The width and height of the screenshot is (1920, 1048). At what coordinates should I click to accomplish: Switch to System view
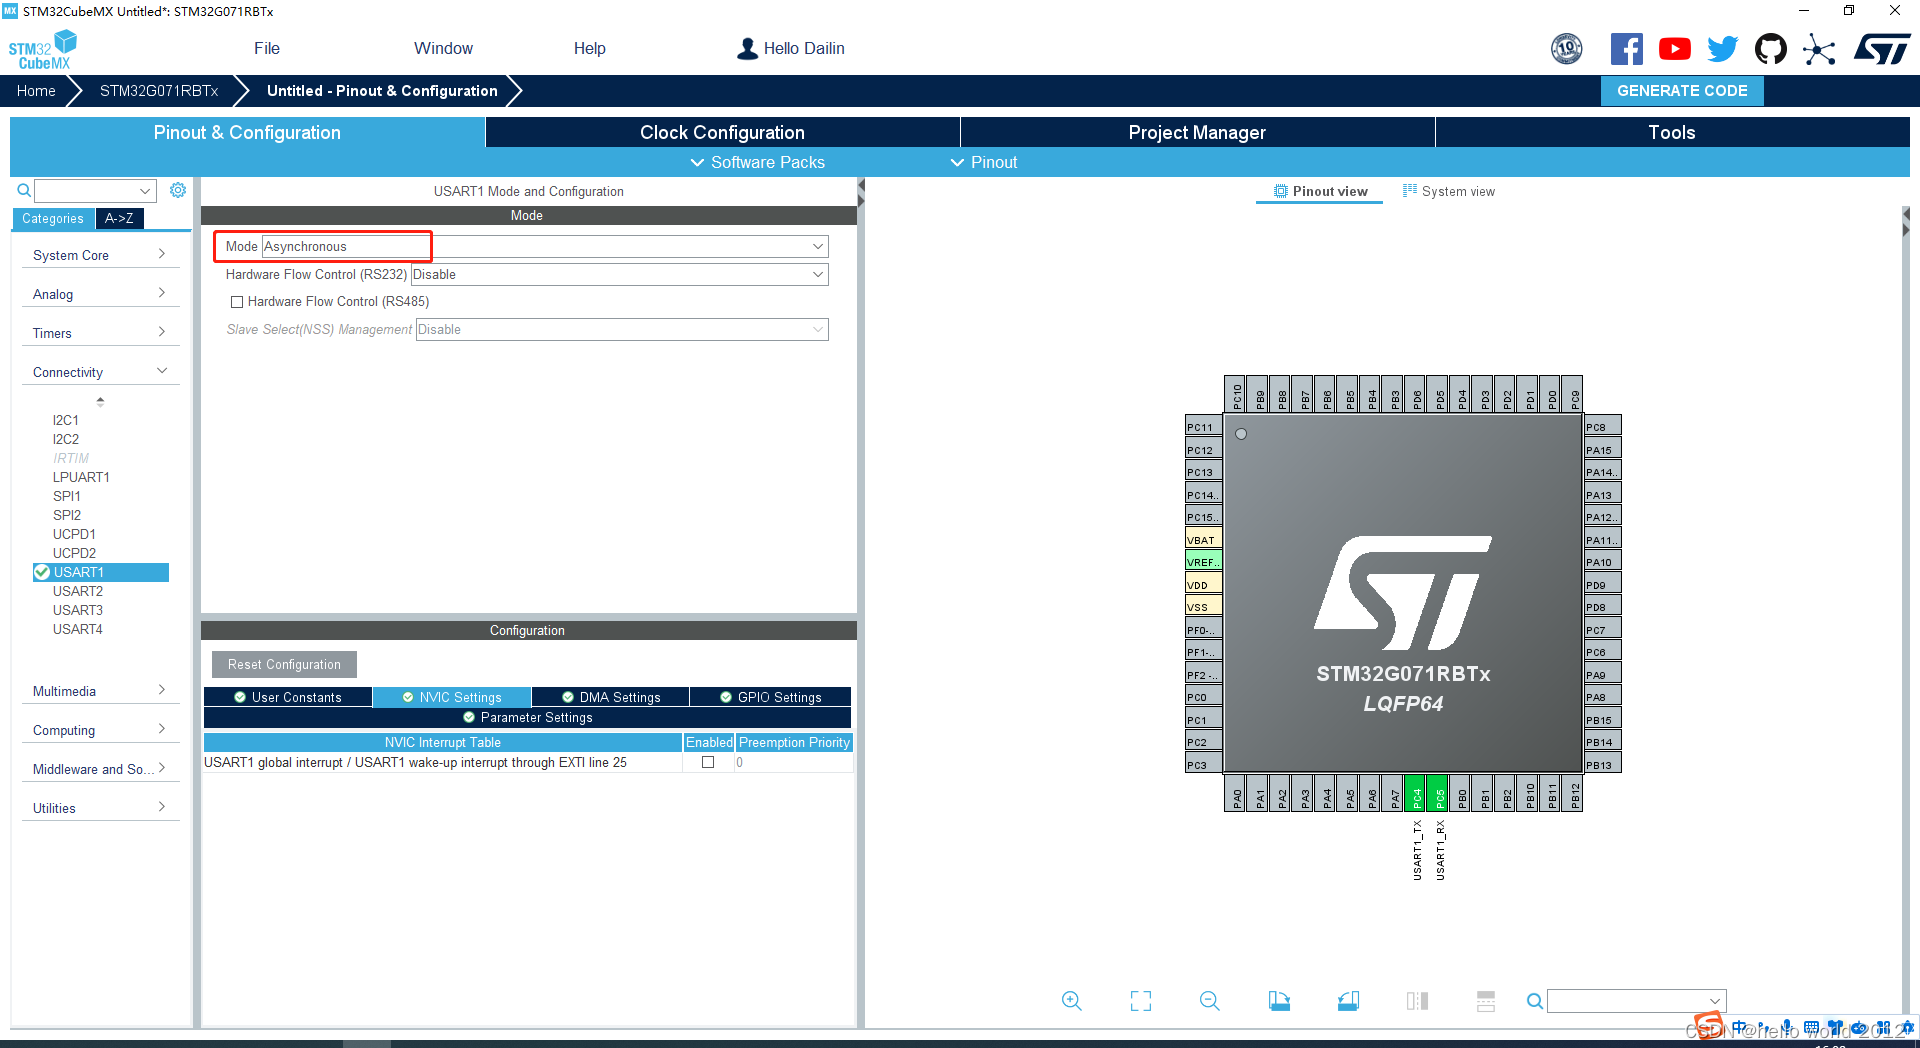1449,191
